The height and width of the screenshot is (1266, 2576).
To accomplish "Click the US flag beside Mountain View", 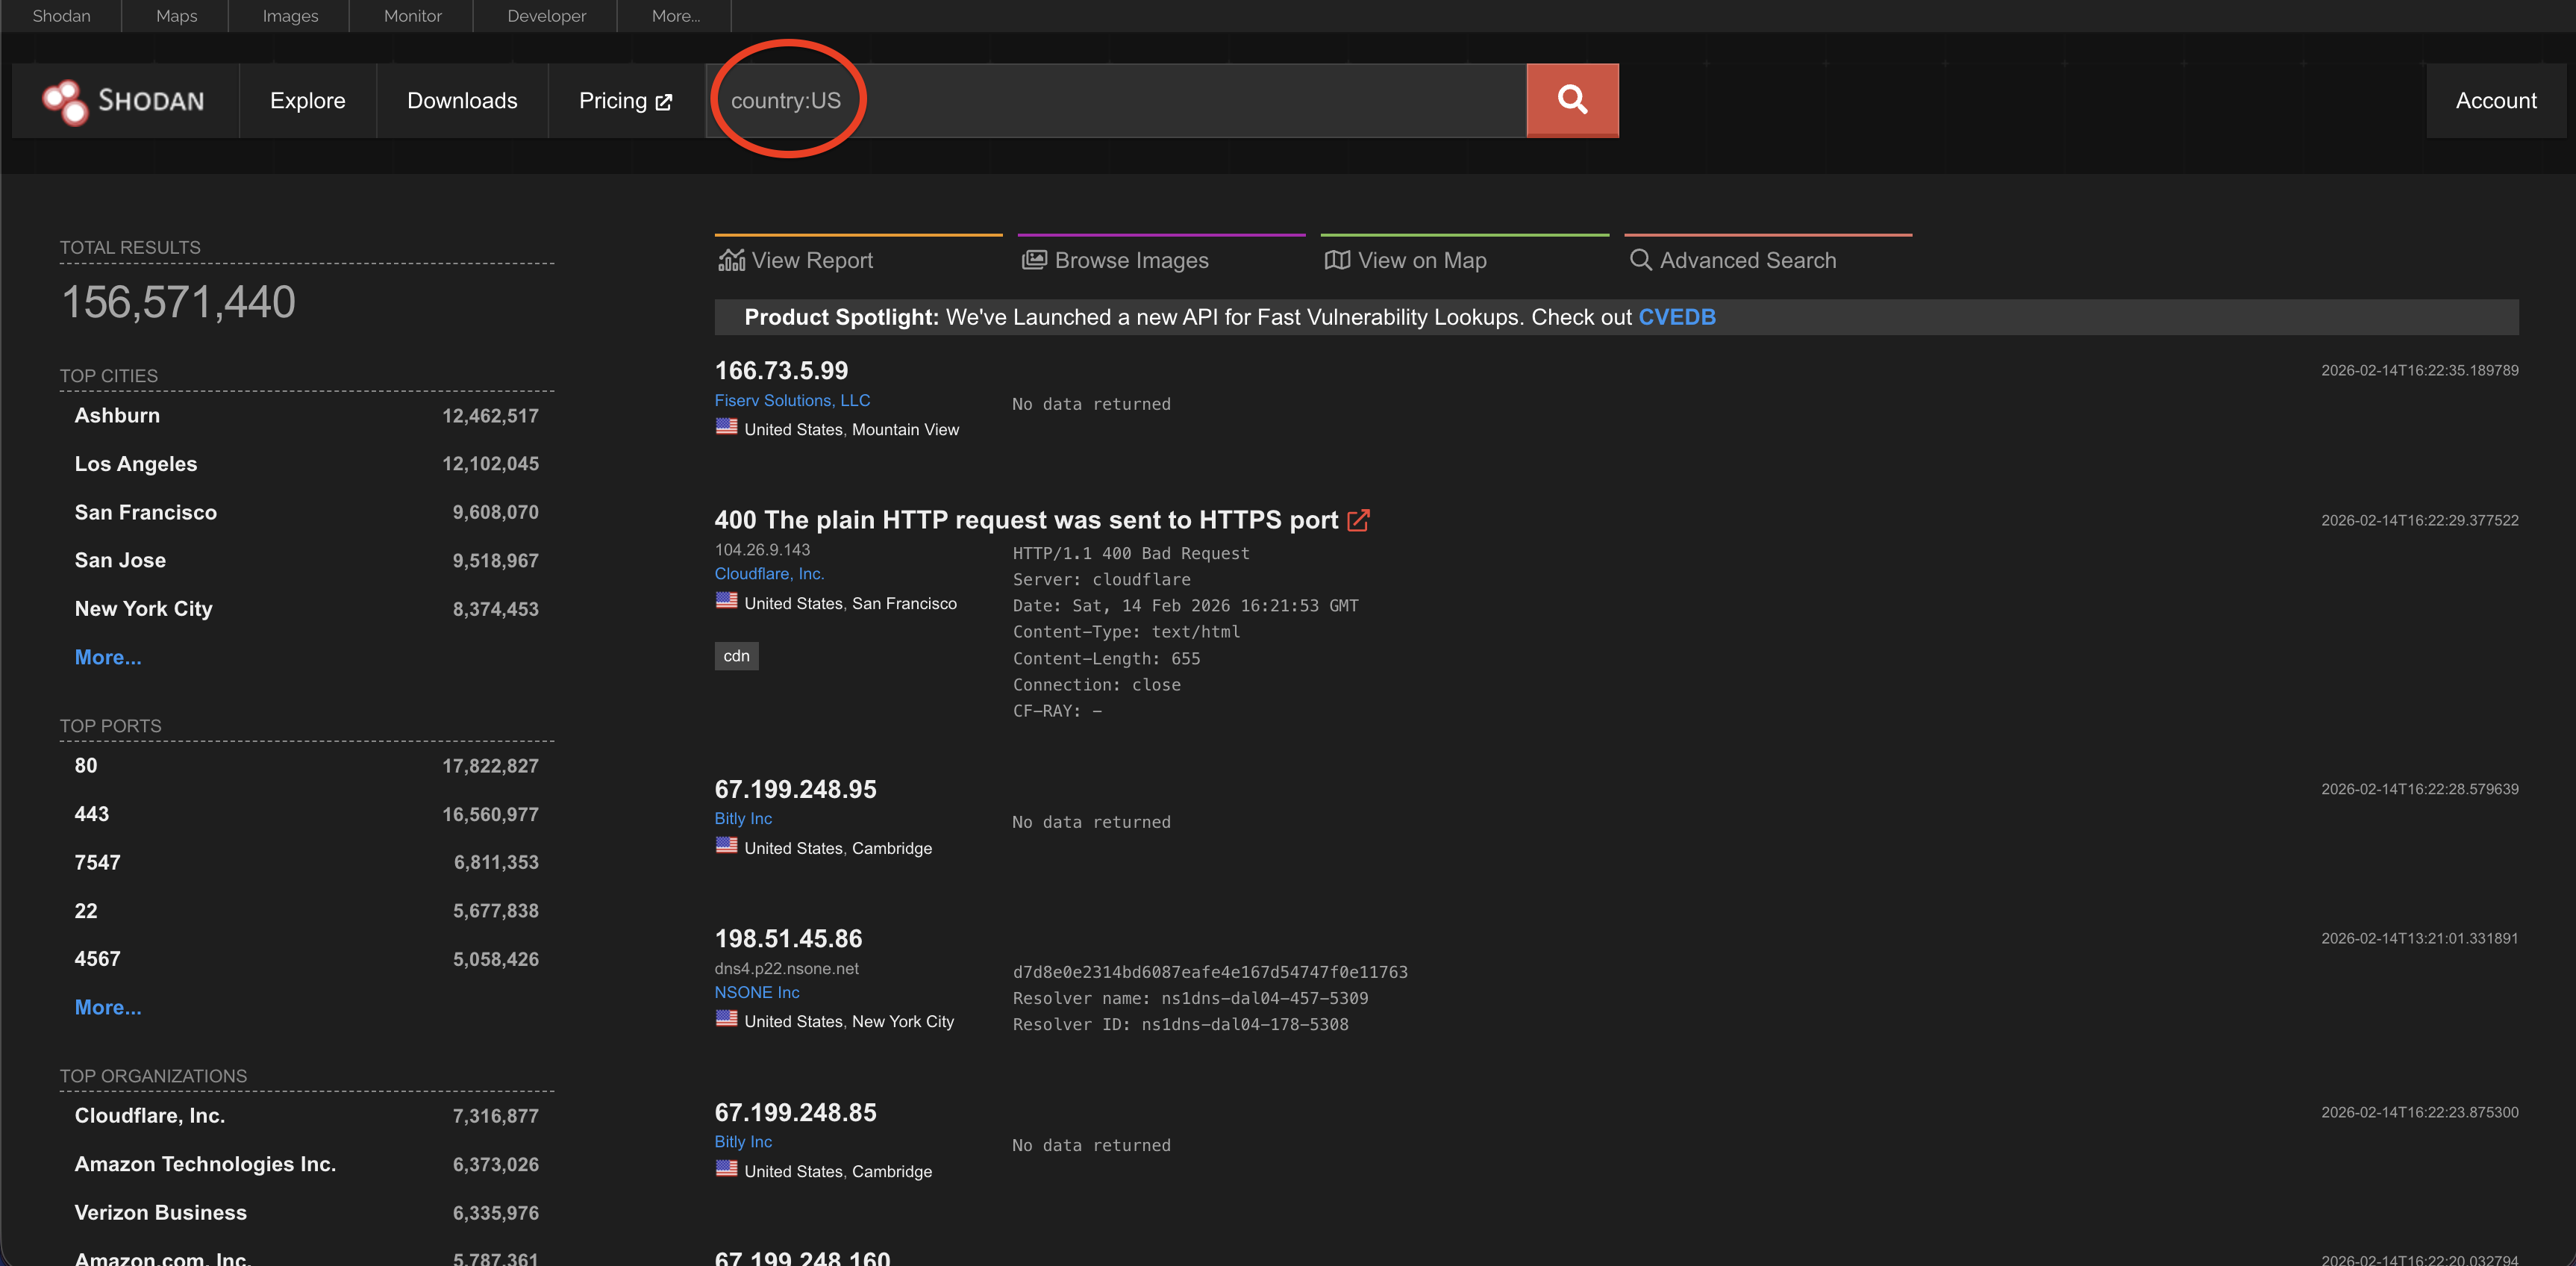I will pyautogui.click(x=726, y=427).
